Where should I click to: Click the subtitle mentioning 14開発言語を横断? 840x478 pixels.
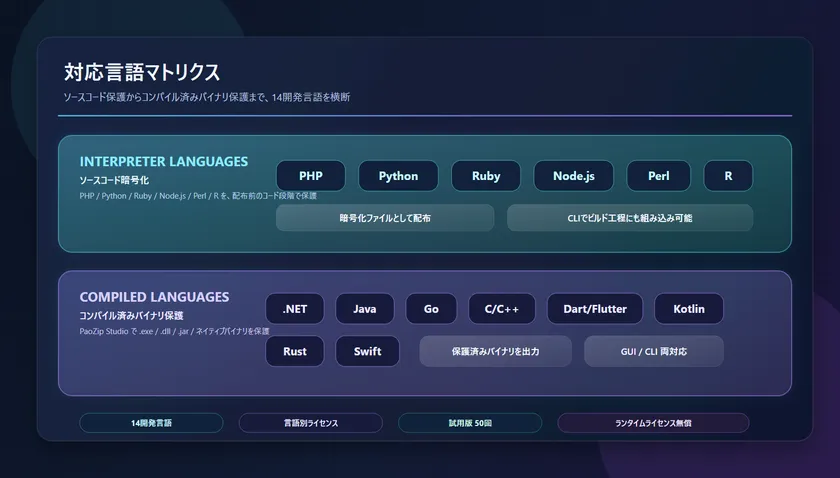click(x=207, y=97)
